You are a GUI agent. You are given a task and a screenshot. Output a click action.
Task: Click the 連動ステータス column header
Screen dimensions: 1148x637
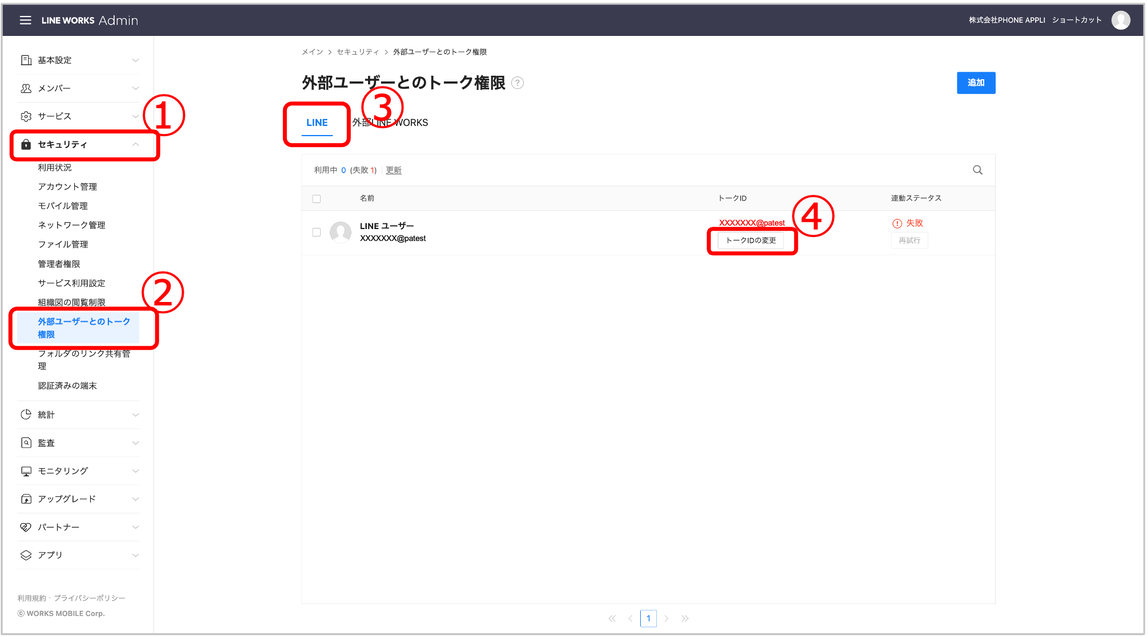tap(916, 198)
